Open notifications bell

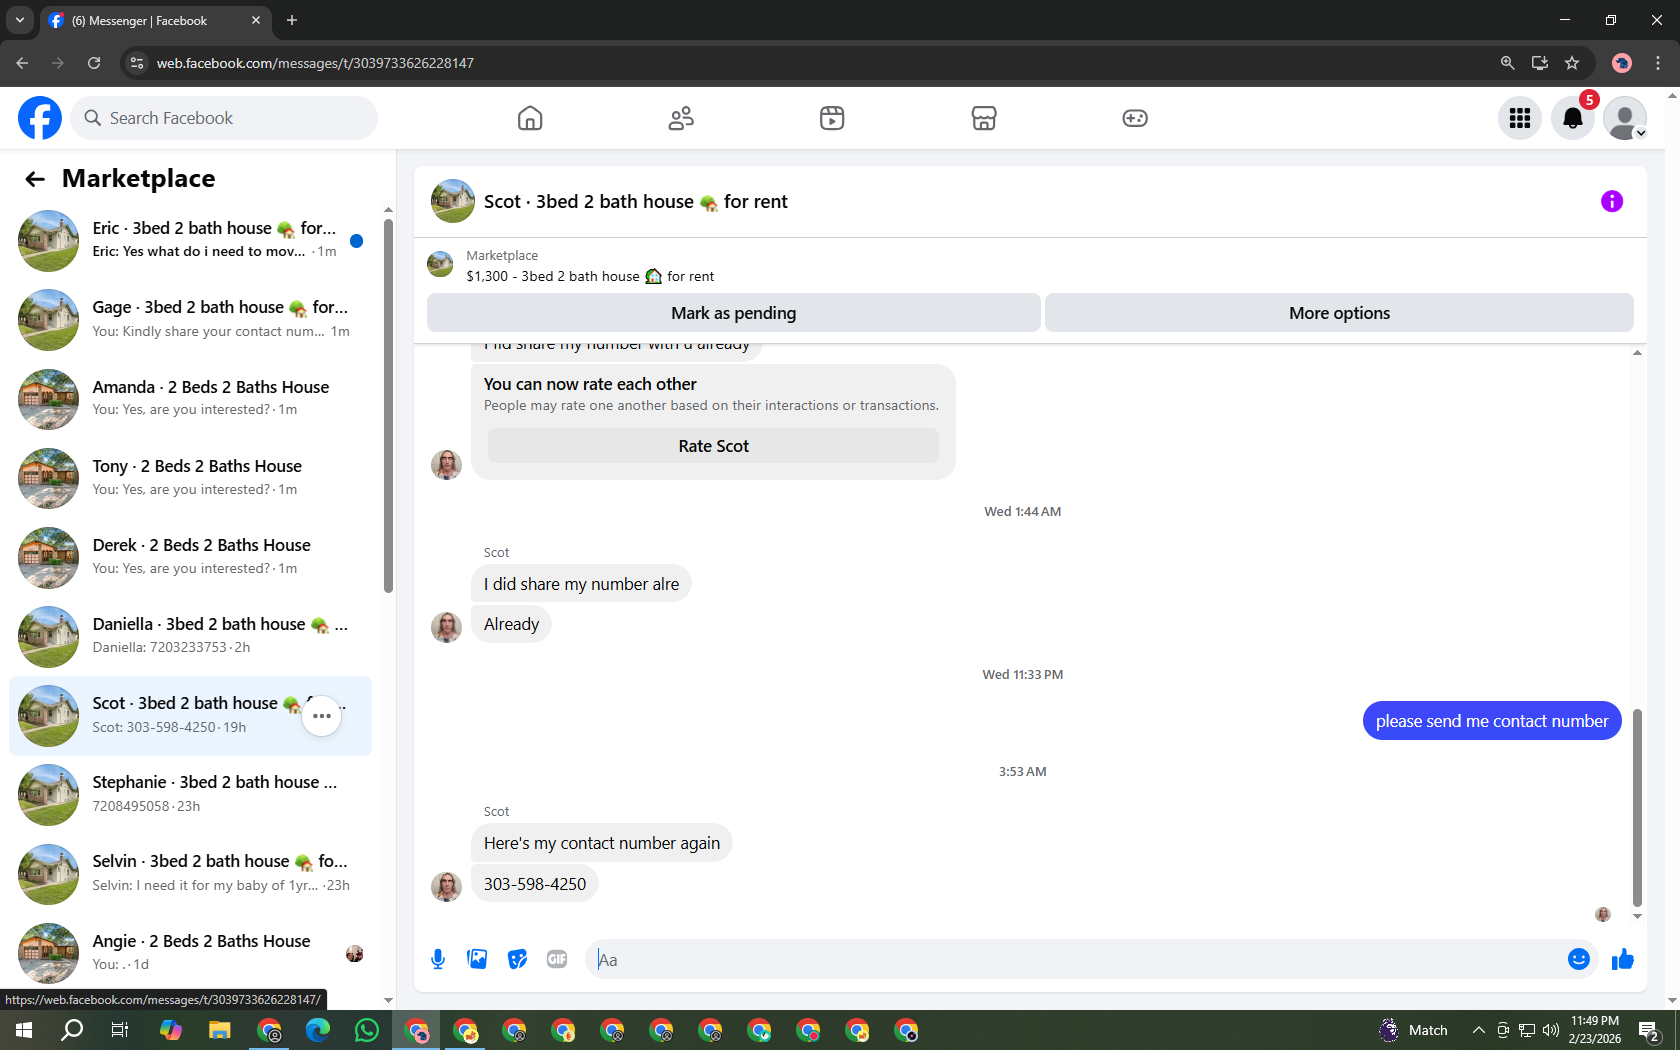tap(1573, 118)
